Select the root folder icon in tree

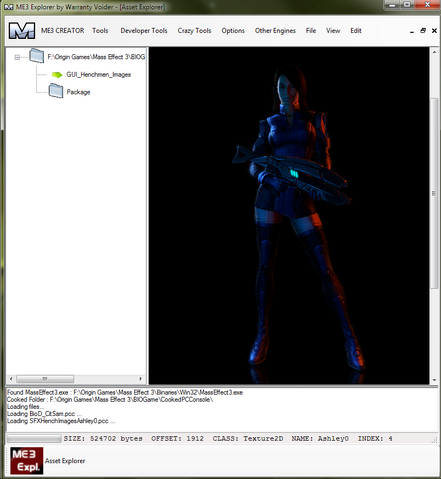click(37, 56)
